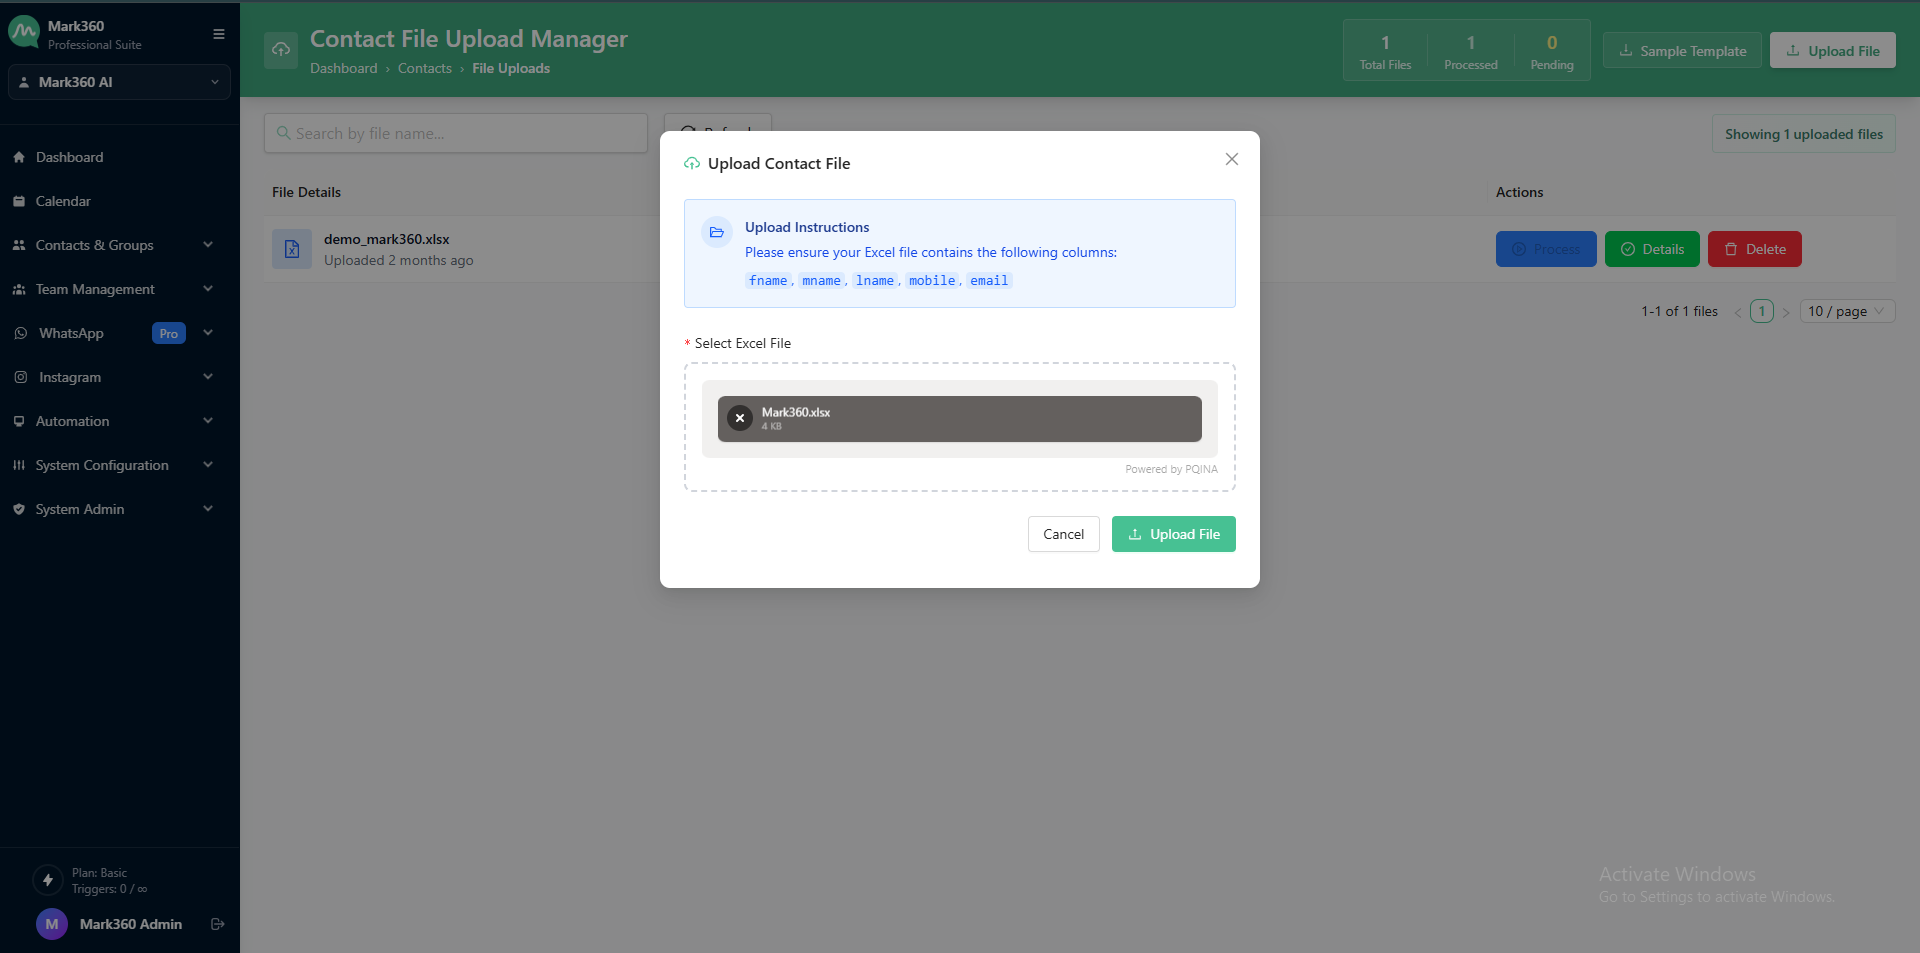
Task: Open the Contacts breadcrumb
Action: pyautogui.click(x=425, y=68)
